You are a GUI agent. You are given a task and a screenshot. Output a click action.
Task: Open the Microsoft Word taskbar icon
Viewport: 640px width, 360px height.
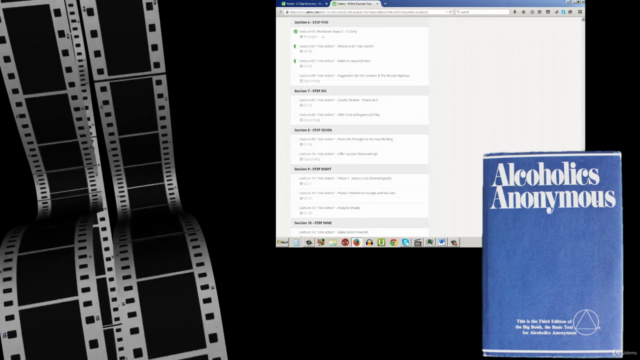(x=442, y=242)
